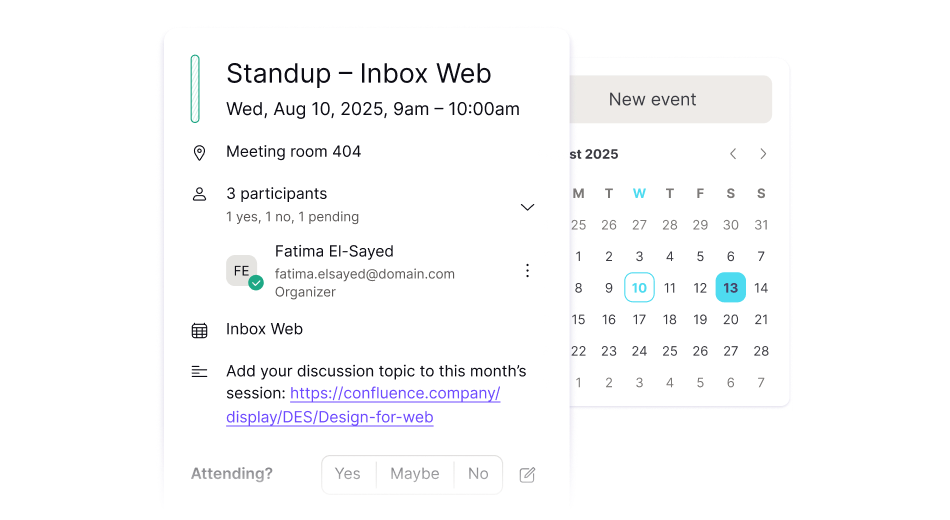This screenshot has width=950, height=520.
Task: Click the location pin icon
Action: point(199,152)
